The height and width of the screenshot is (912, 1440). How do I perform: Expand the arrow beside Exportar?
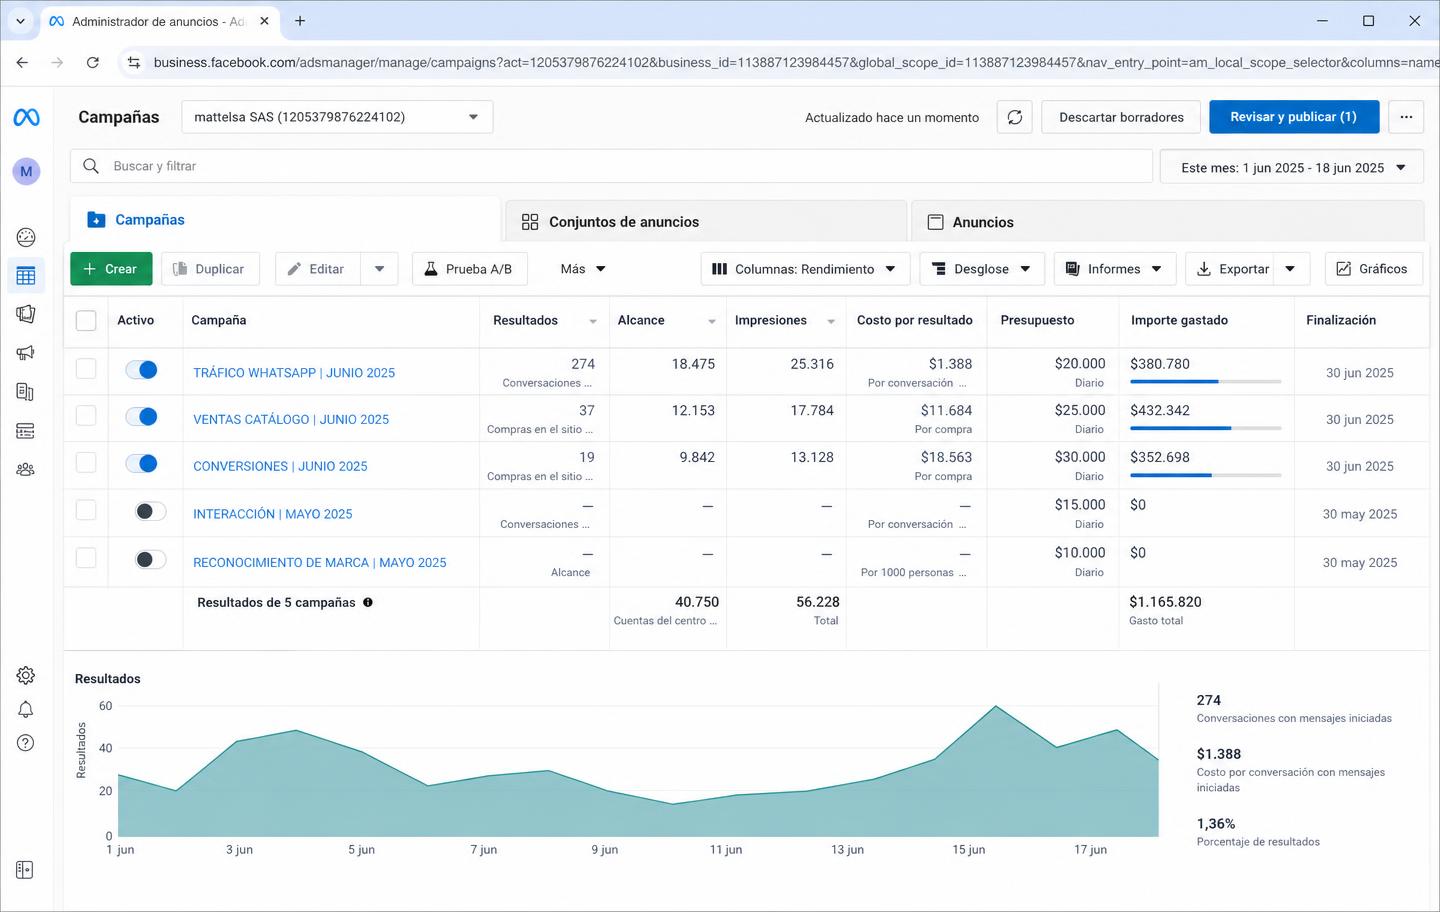coord(1291,269)
